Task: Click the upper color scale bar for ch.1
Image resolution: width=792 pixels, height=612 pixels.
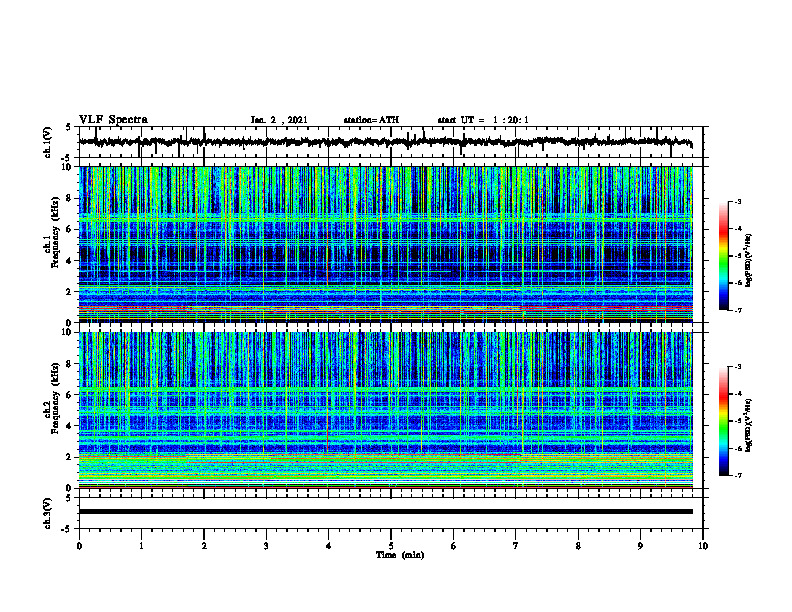Action: (723, 256)
